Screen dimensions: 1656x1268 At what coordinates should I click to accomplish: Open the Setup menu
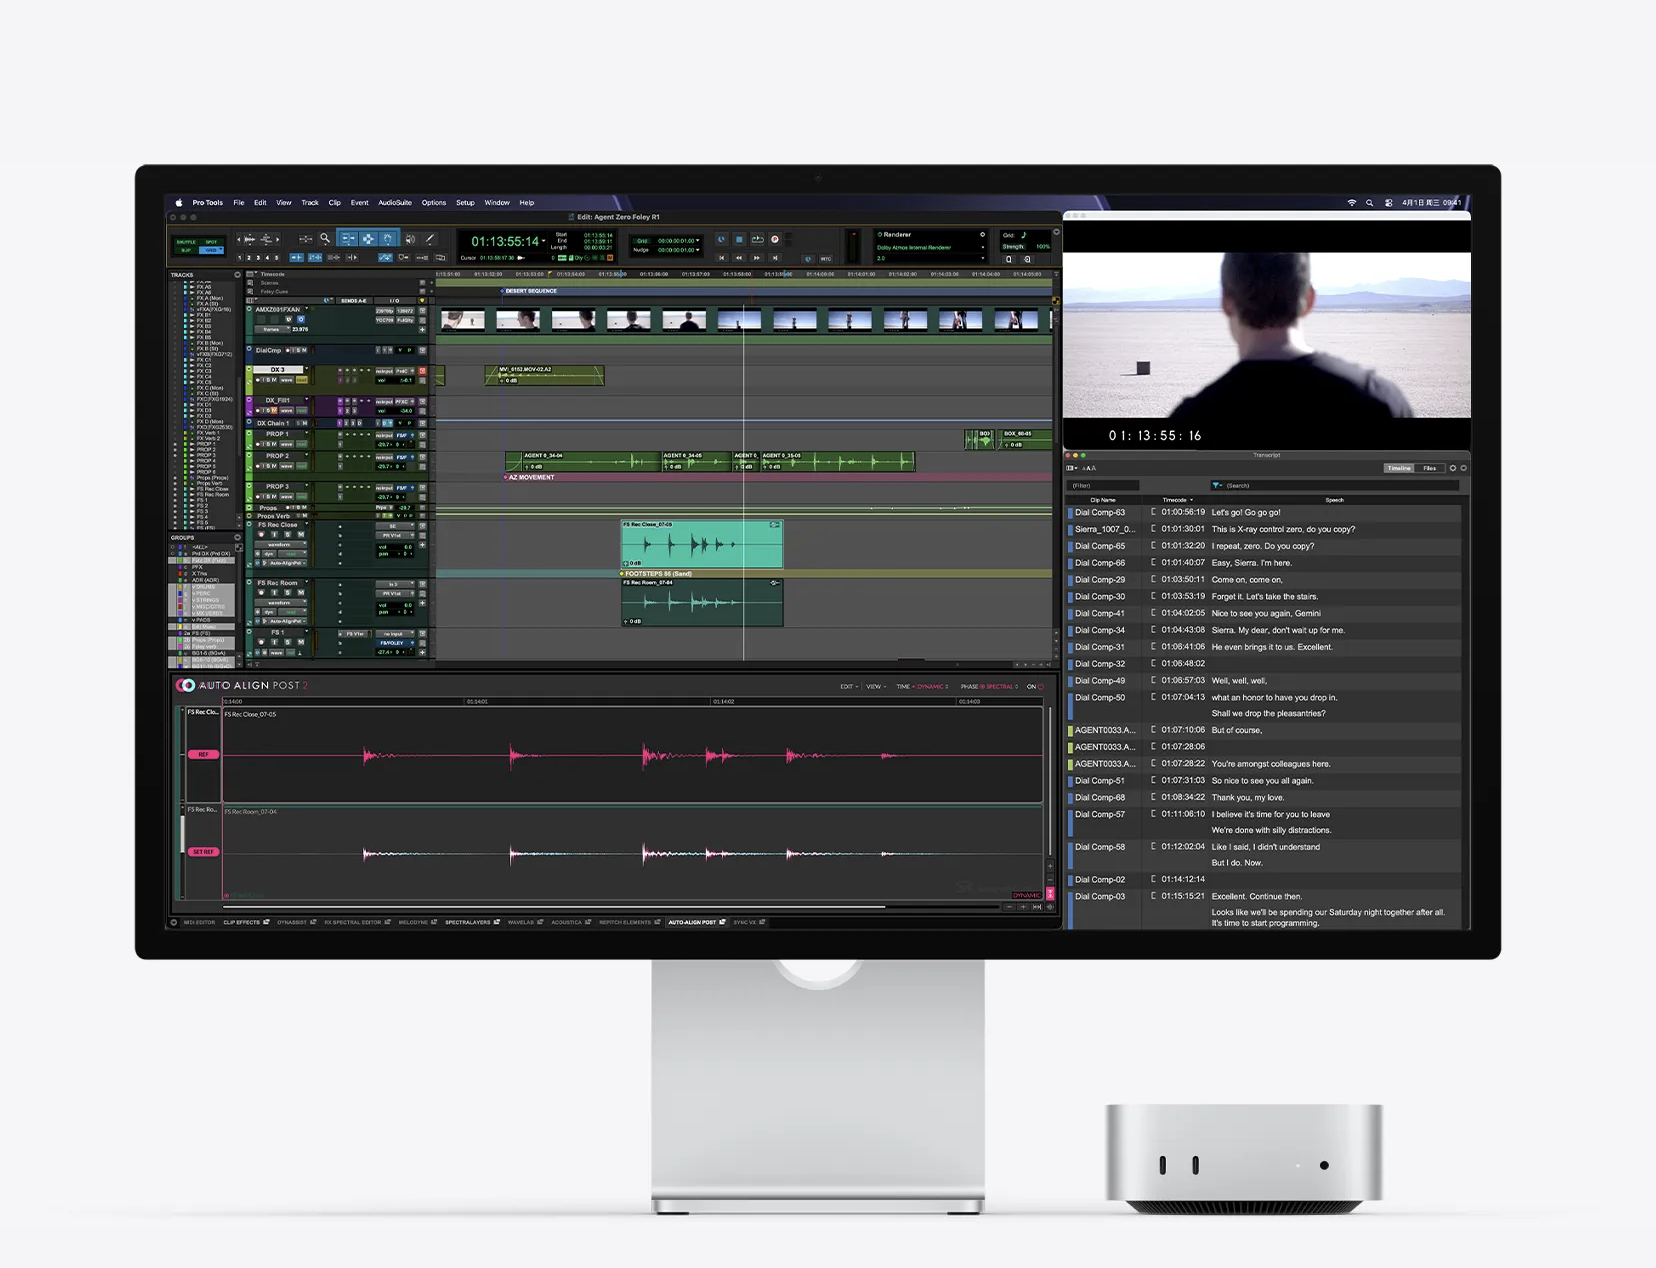click(465, 203)
